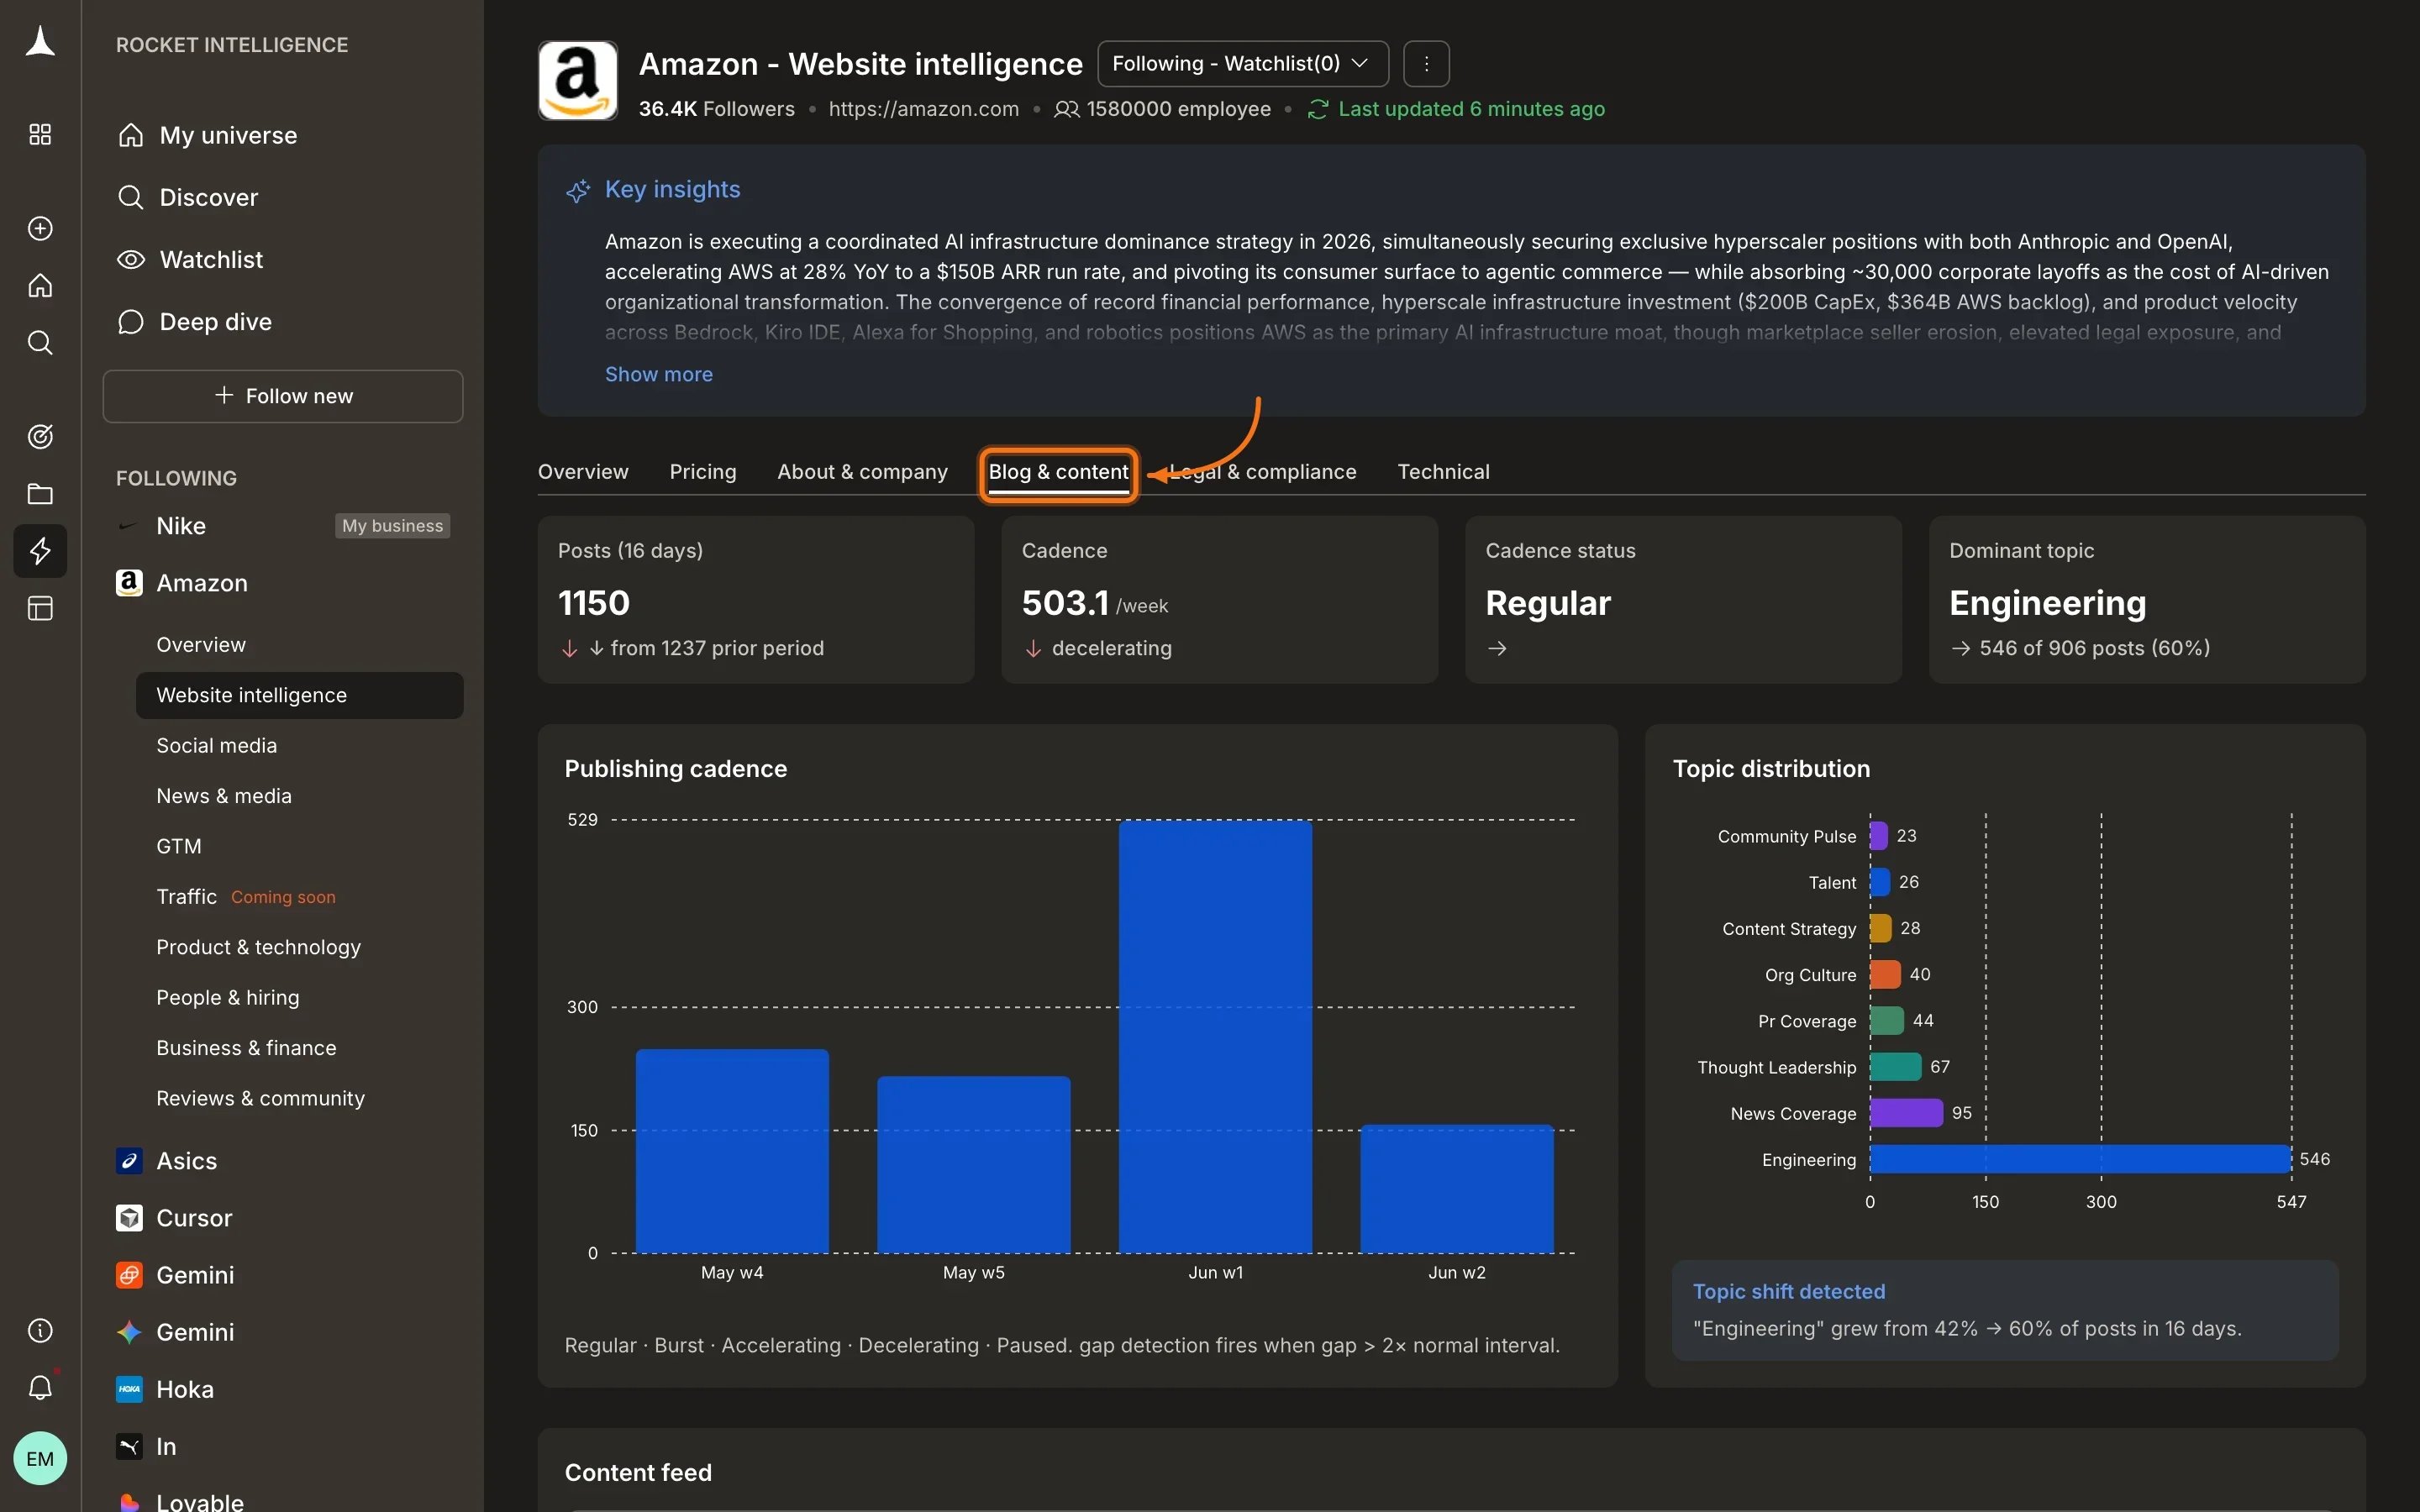
Task: Open Reviews & community section
Action: point(261,1098)
